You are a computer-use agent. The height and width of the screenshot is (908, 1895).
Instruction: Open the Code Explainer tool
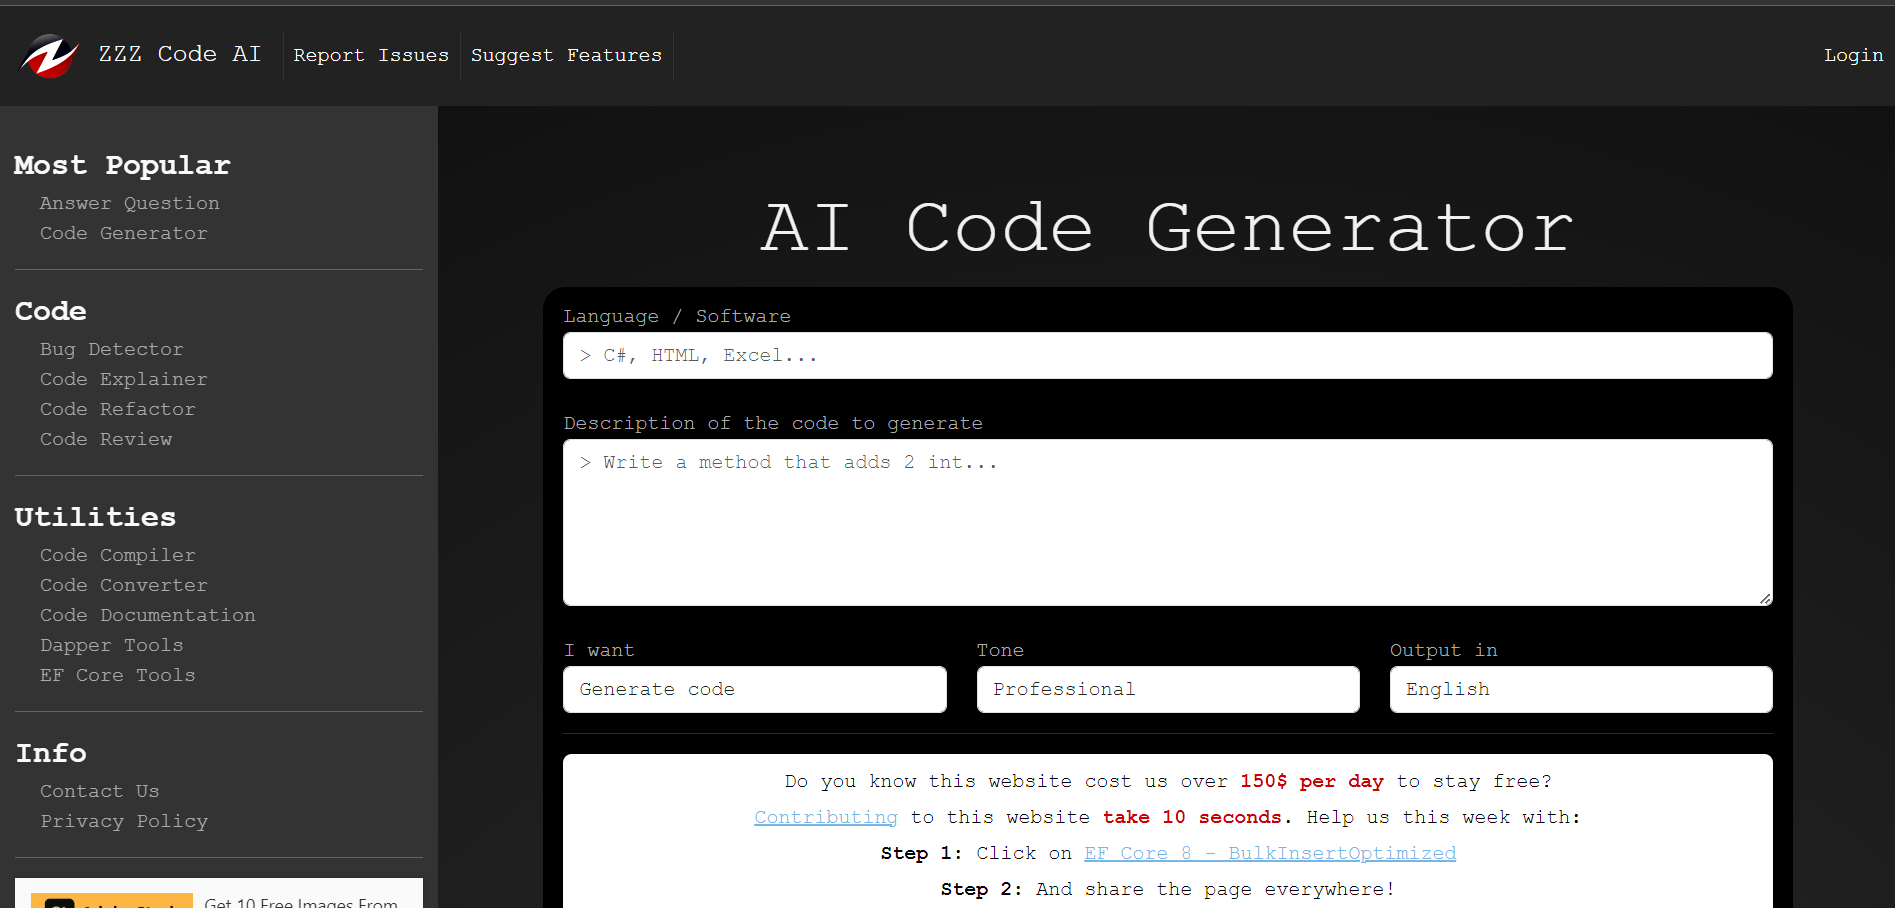(123, 379)
